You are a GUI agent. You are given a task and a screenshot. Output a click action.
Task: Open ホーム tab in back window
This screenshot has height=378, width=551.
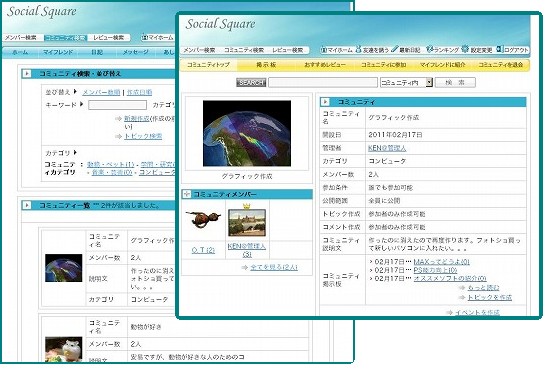20,52
